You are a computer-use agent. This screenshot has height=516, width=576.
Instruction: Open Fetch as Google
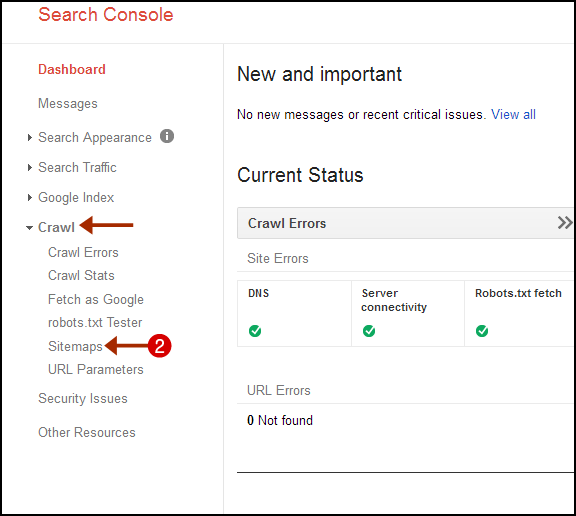(96, 299)
